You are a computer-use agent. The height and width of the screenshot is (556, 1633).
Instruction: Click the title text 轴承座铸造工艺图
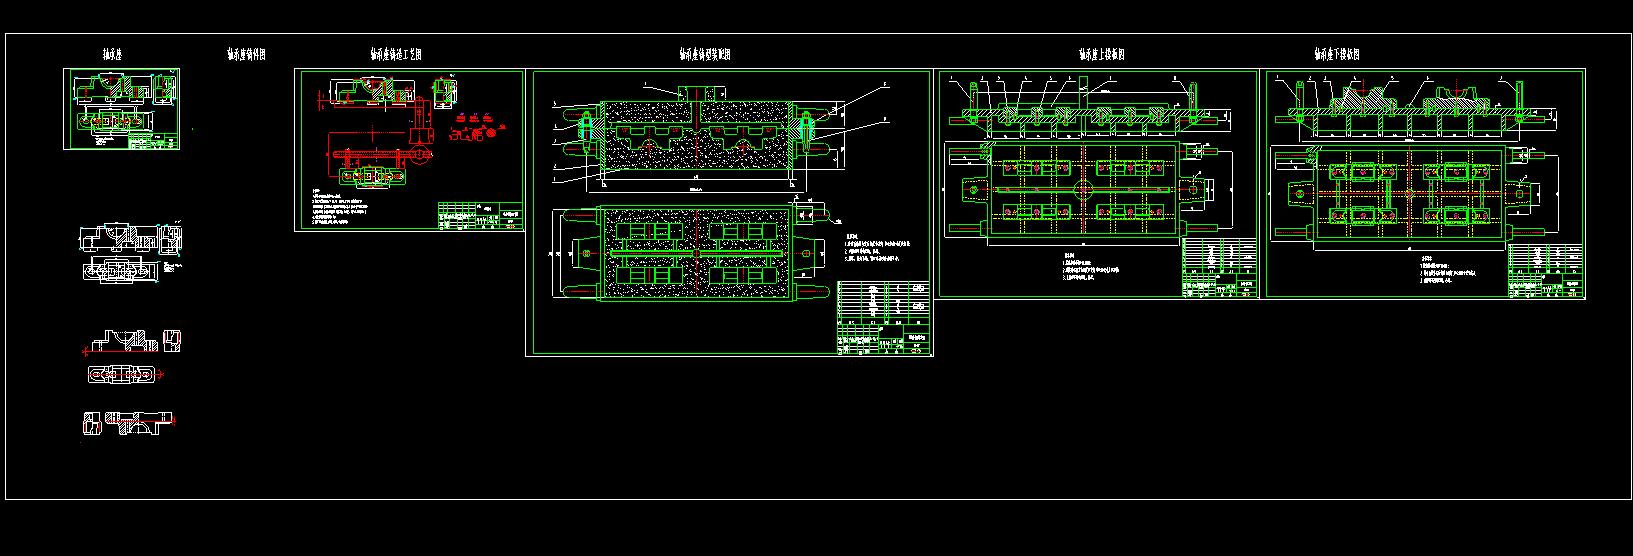click(x=396, y=55)
